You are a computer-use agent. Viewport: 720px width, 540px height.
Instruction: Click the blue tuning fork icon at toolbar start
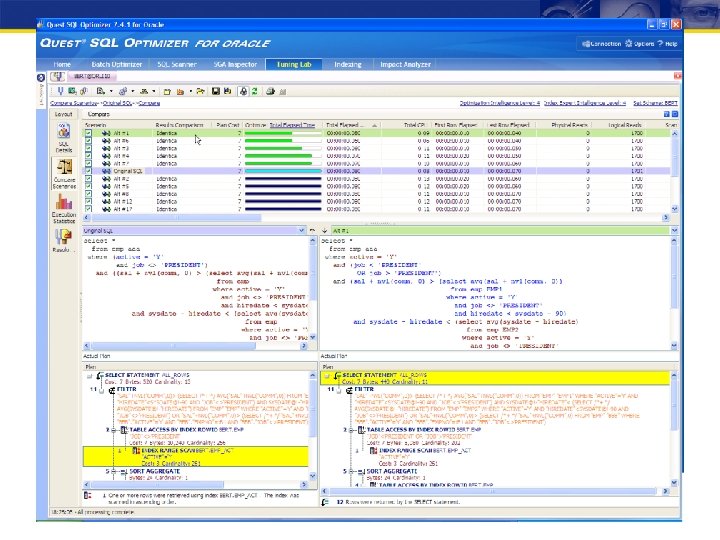pos(60,91)
